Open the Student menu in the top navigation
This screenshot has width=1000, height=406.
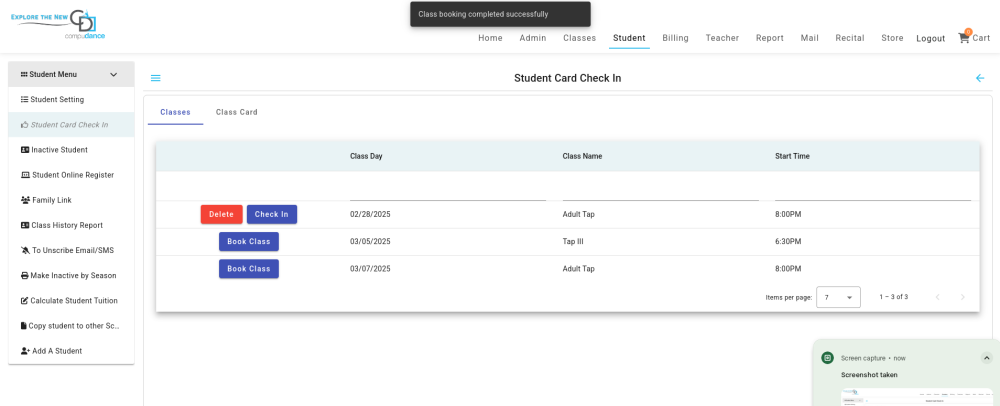(x=629, y=38)
